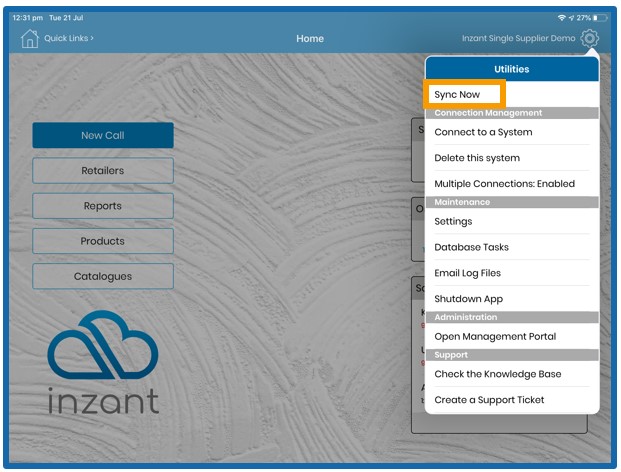621x472 pixels.
Task: Tap the Wi-Fi status icon
Action: click(561, 18)
